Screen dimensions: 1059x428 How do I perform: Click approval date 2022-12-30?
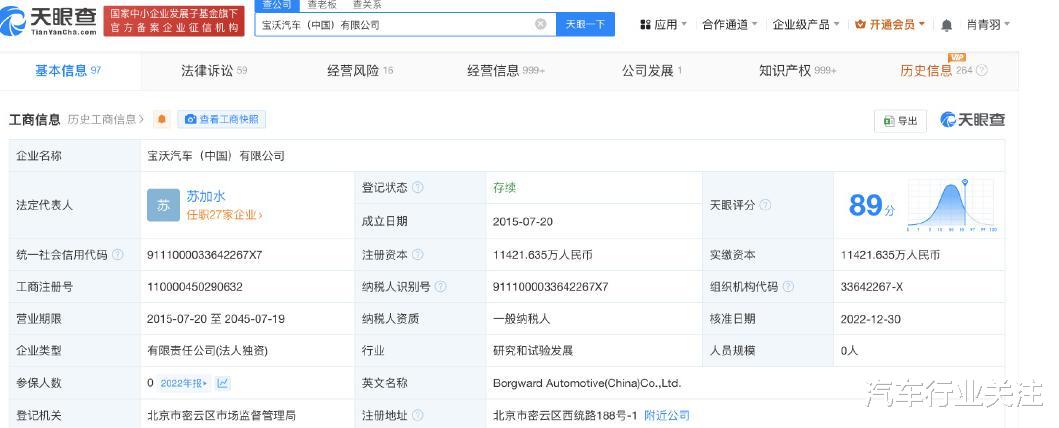click(x=871, y=319)
